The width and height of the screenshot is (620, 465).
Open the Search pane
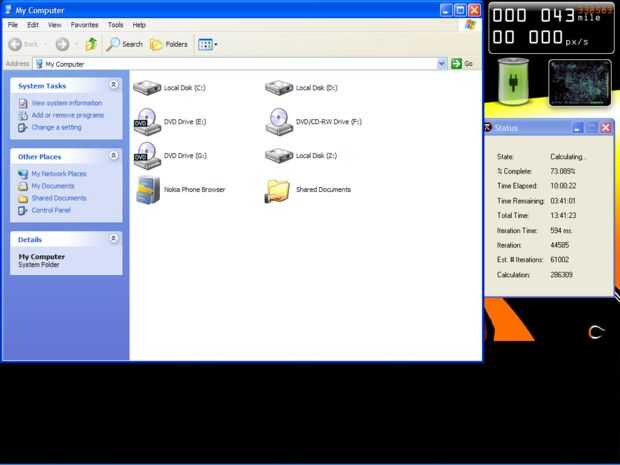click(124, 44)
